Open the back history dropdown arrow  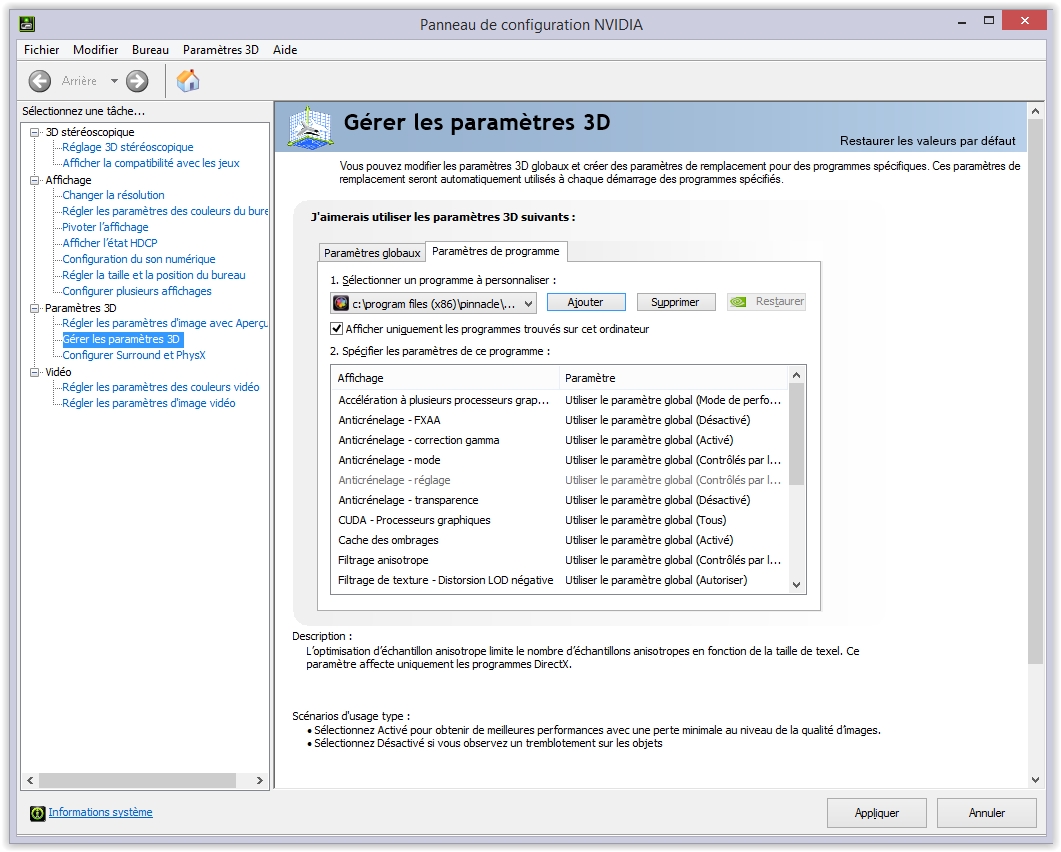(114, 81)
